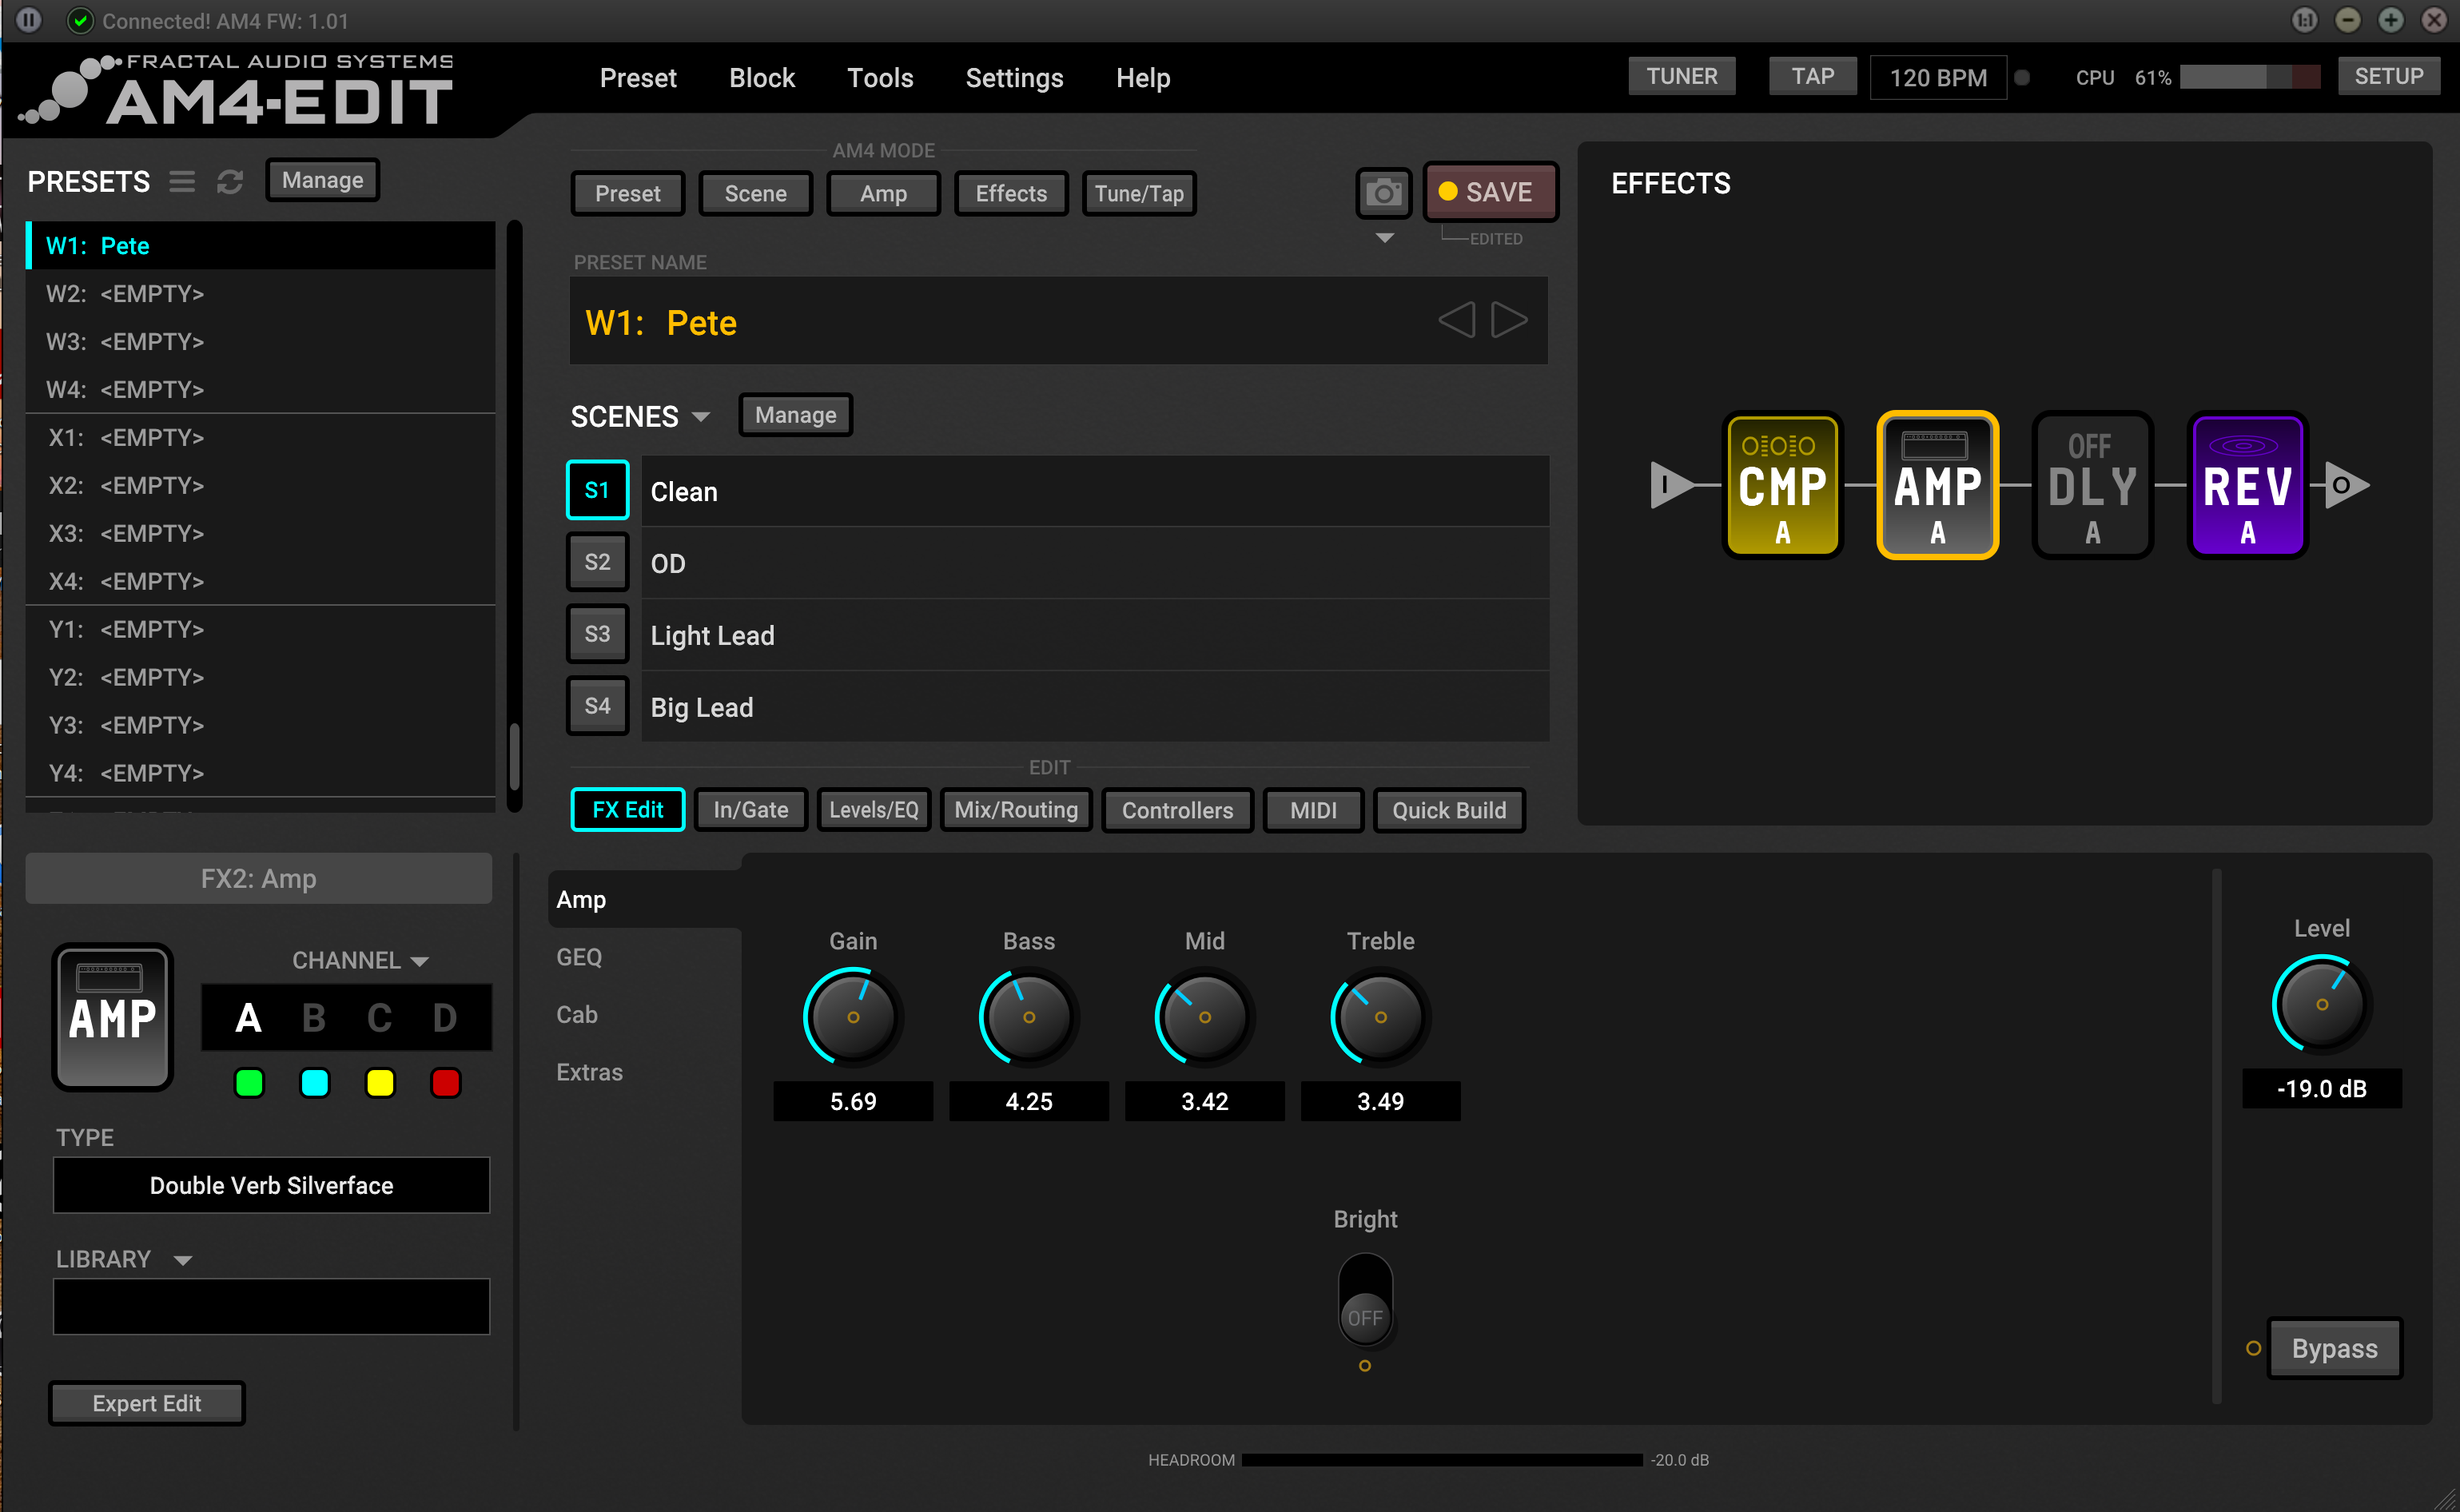The image size is (2460, 1512).
Task: Click the large AMP block icon
Action: pos(113,1016)
